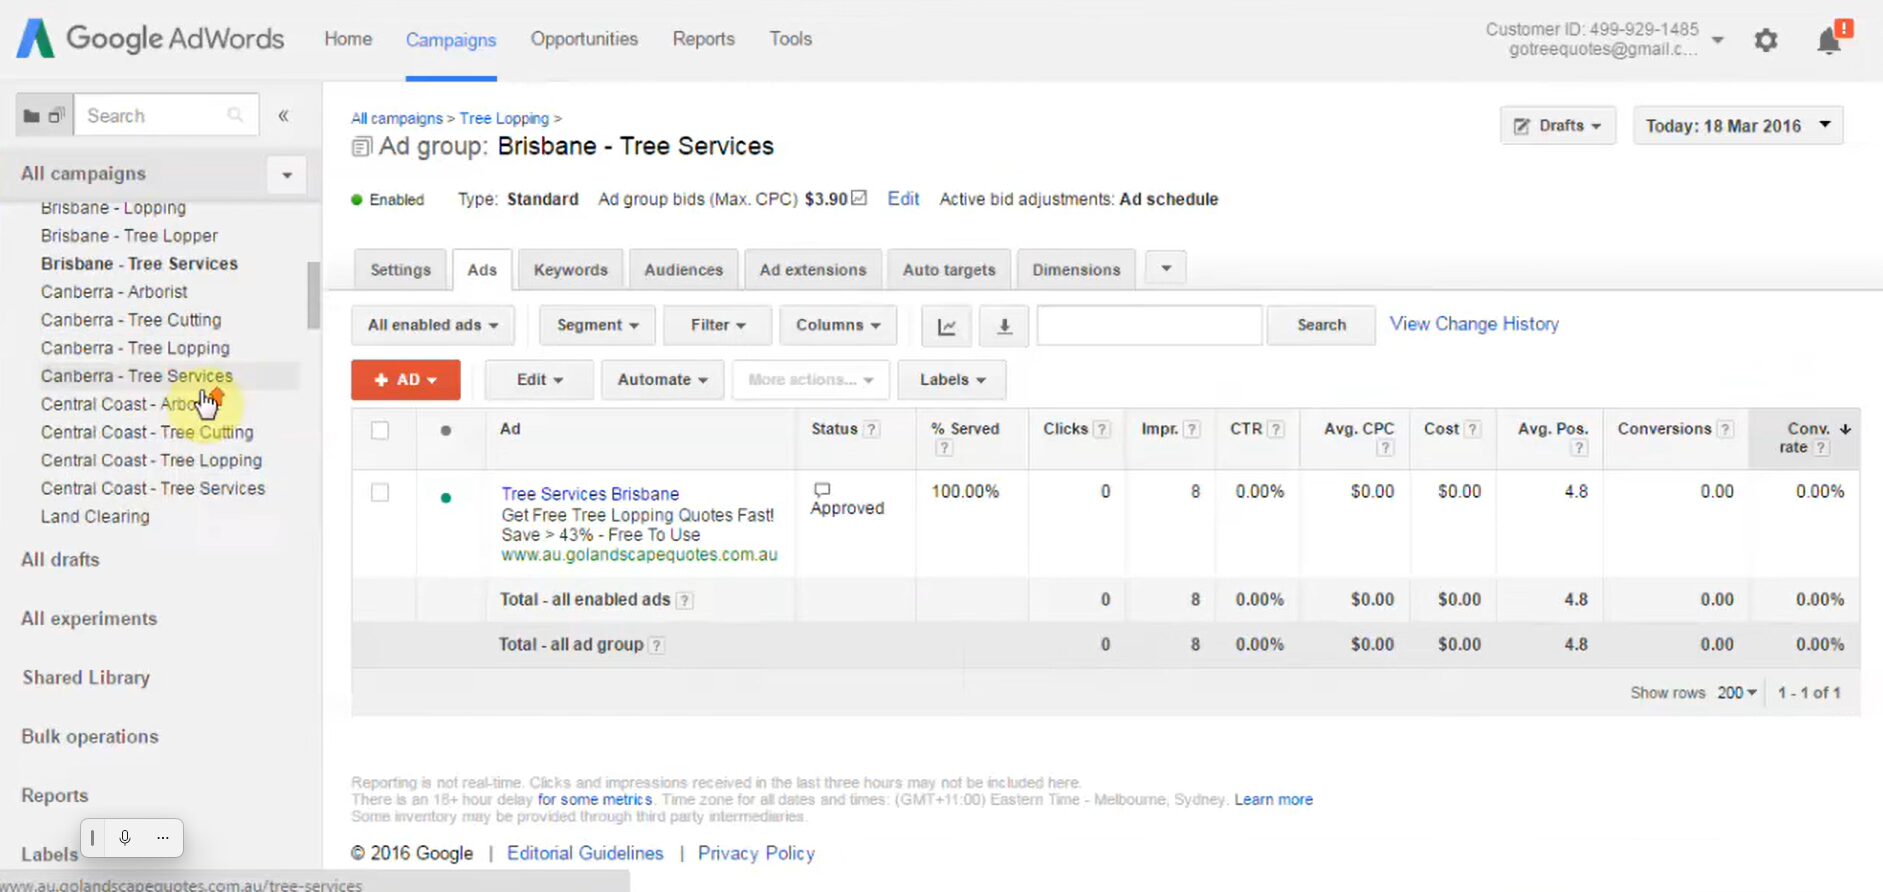Image resolution: width=1883 pixels, height=892 pixels.
Task: Open the Drafts dropdown
Action: (1557, 126)
